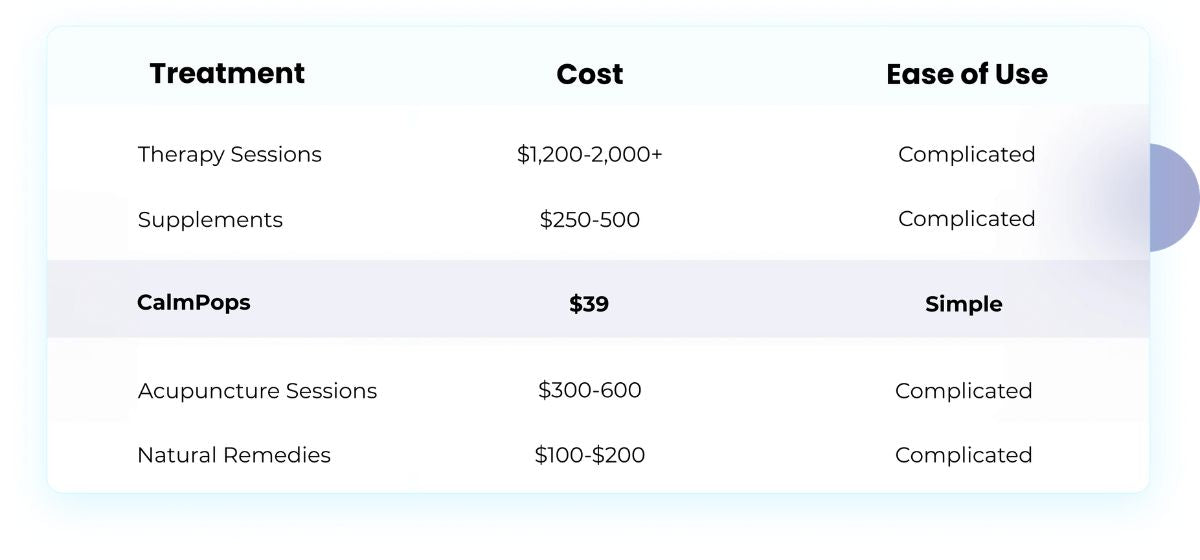Select the Therapy Sessions row label
Image resolution: width=1200 pixels, height=560 pixels.
click(230, 155)
